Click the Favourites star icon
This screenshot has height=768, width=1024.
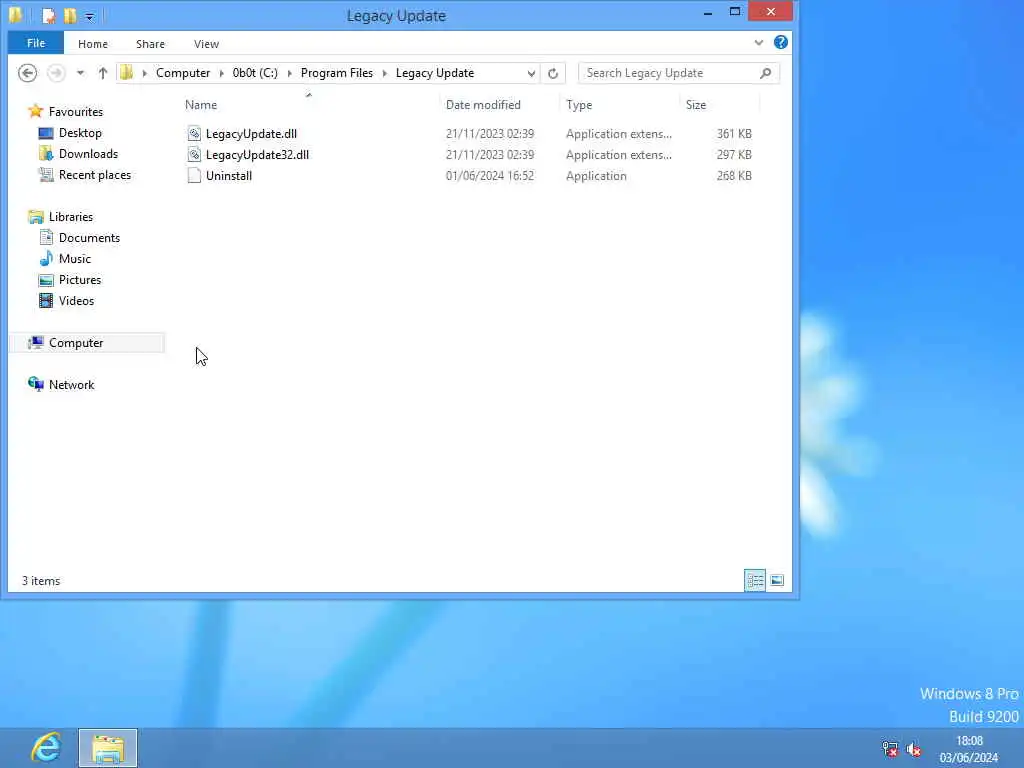pos(36,111)
